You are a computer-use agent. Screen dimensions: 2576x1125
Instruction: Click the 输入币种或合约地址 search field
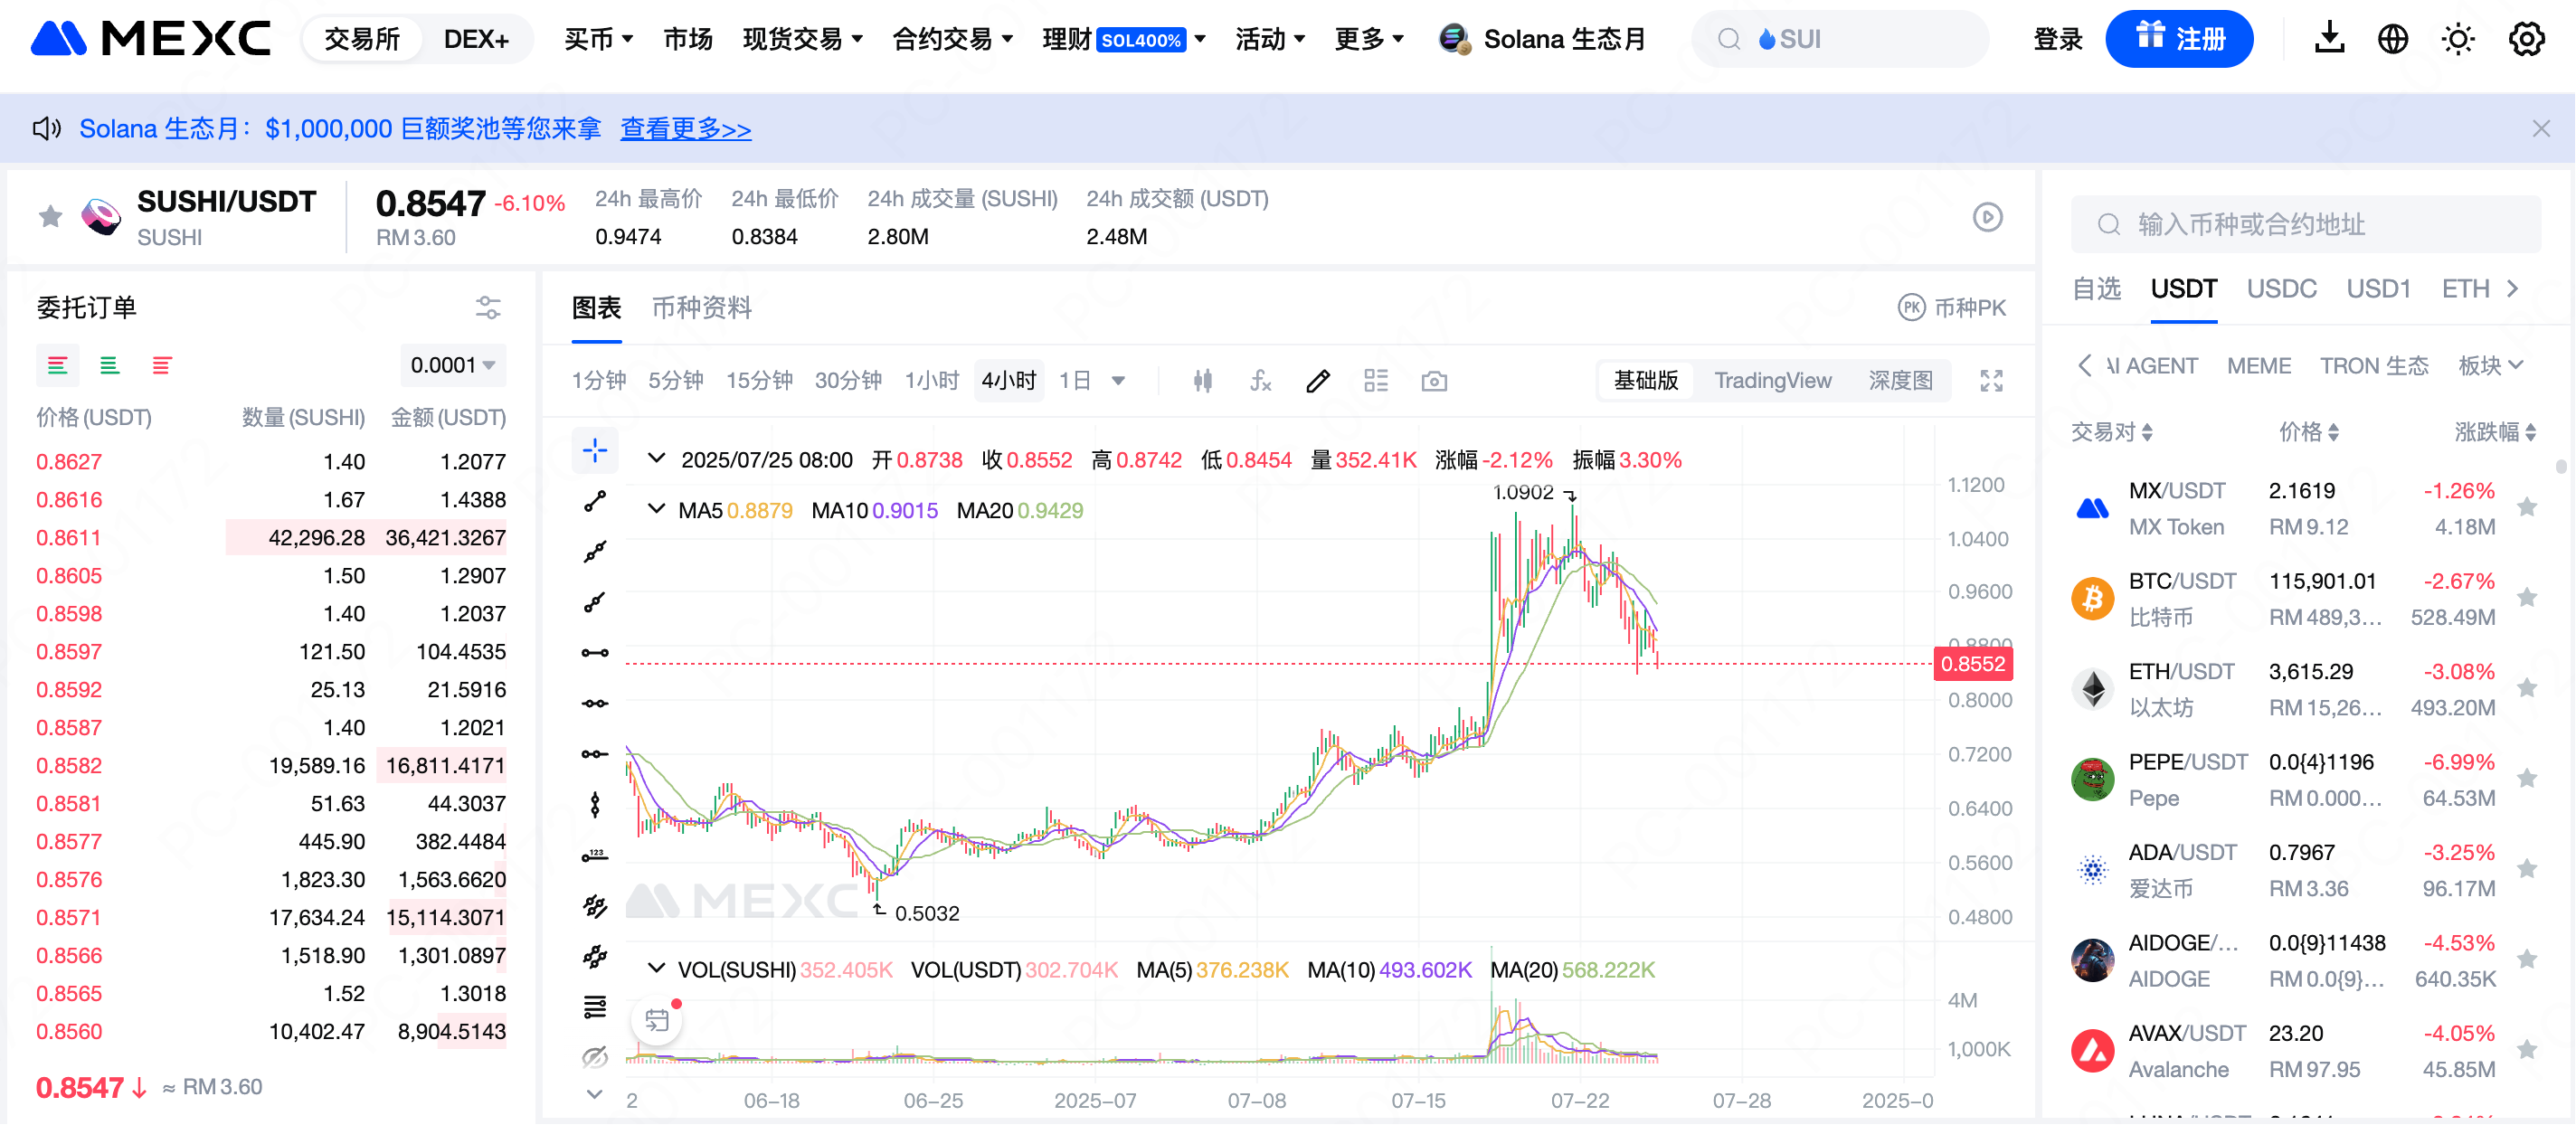tap(2305, 224)
